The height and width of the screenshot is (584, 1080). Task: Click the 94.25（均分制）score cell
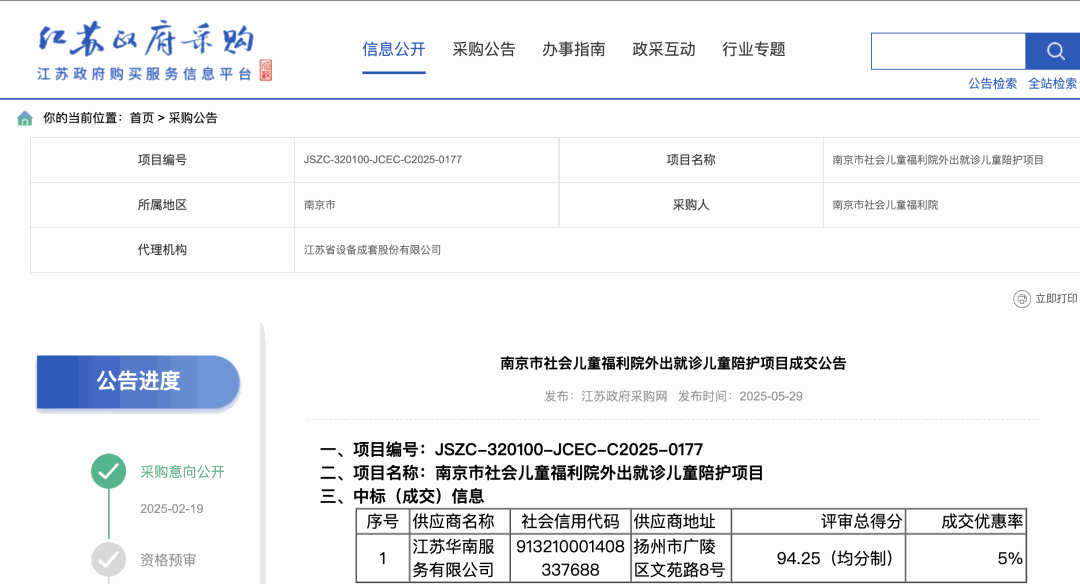point(818,559)
